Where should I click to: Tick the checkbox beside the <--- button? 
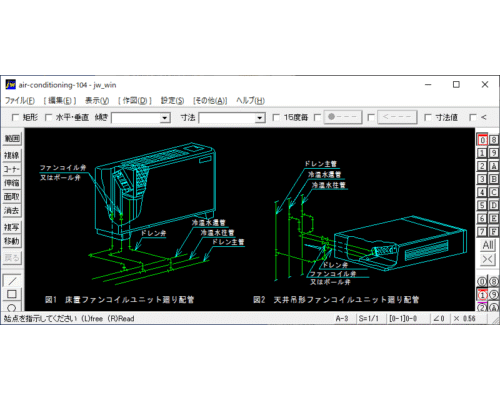pyautogui.click(x=371, y=117)
